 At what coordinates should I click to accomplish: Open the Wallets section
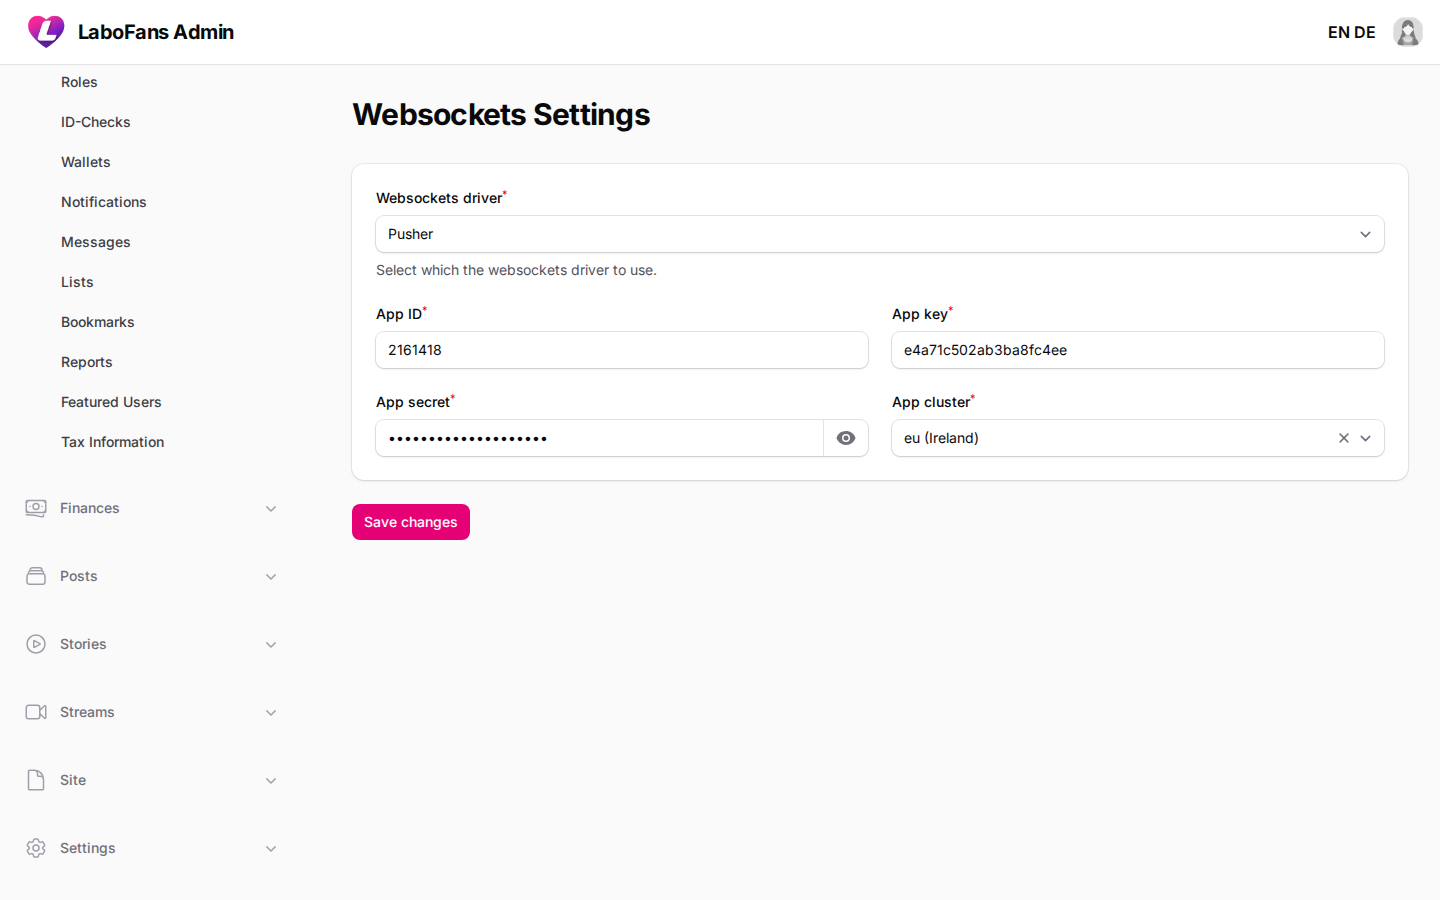coord(86,162)
